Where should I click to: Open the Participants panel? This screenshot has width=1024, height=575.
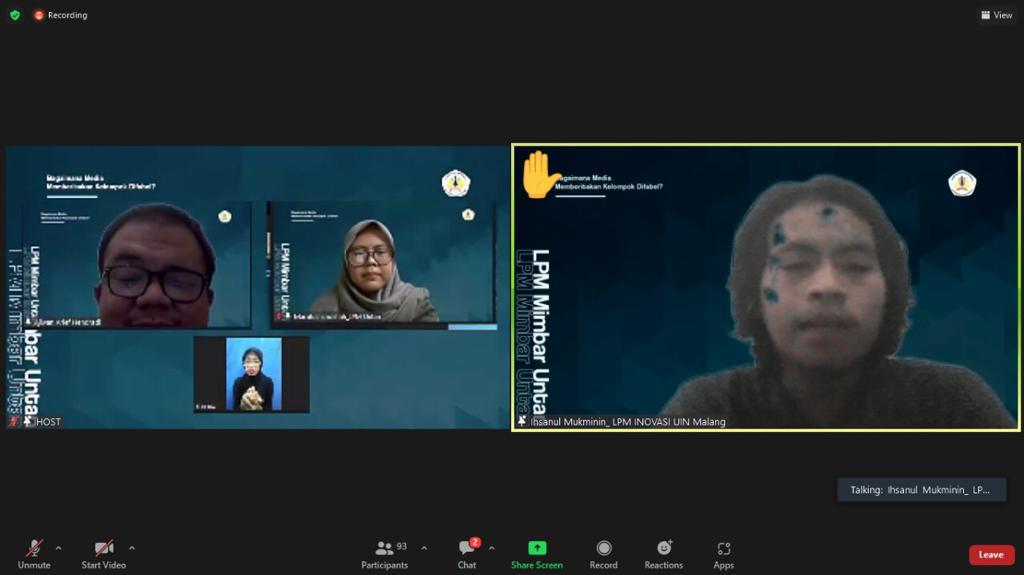point(385,554)
